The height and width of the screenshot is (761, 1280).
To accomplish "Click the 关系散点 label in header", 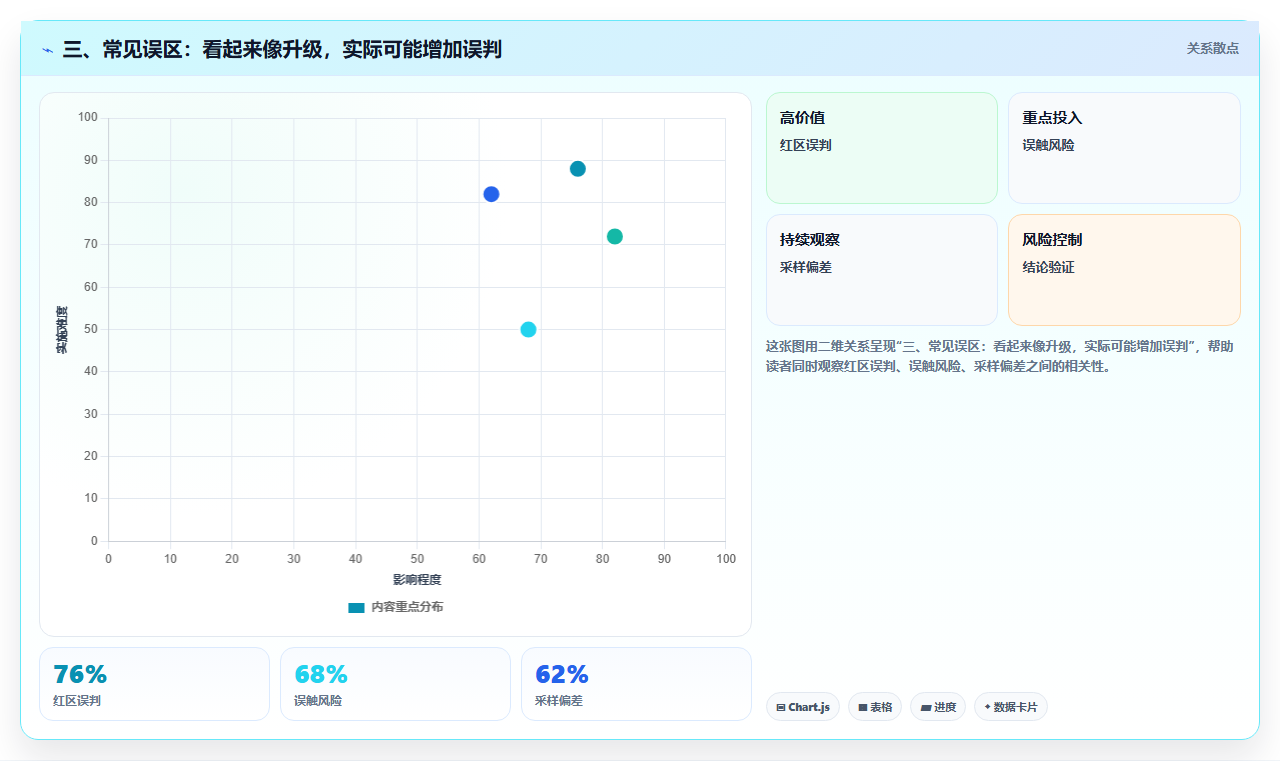I will 1213,48.
